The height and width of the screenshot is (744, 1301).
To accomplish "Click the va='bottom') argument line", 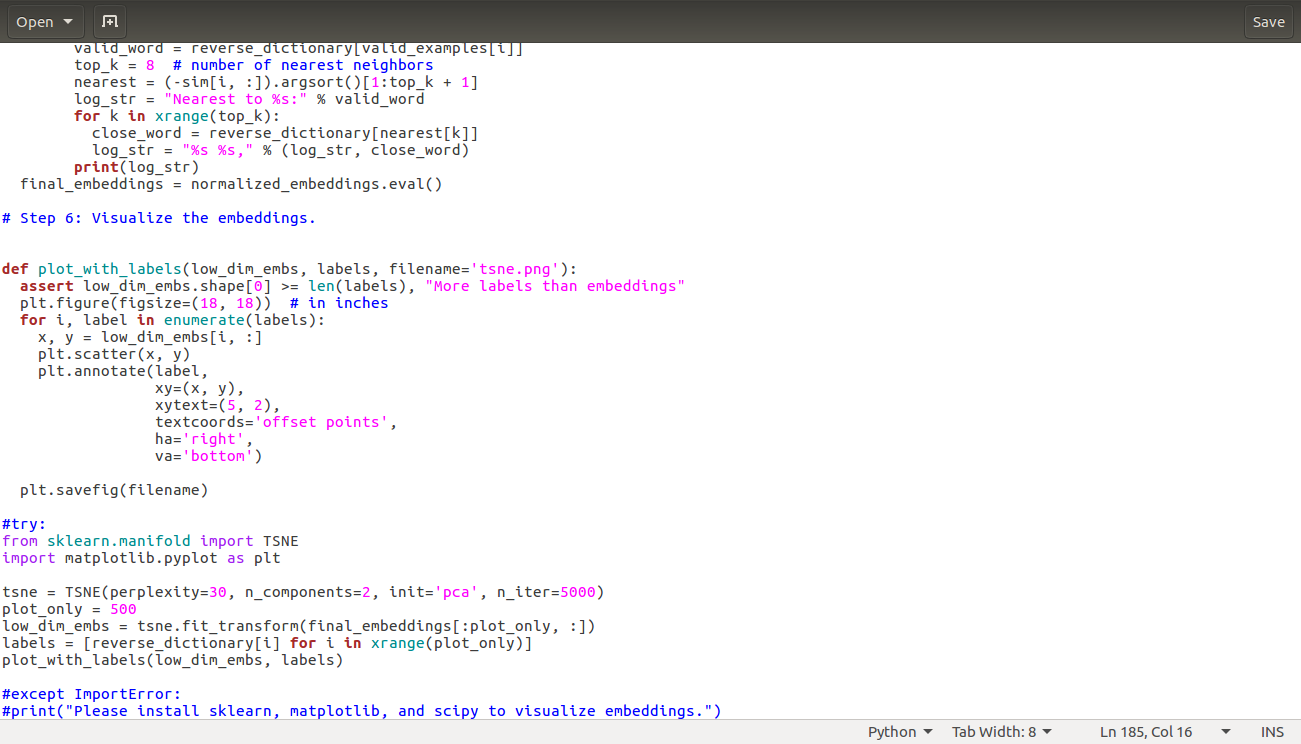I will click(x=208, y=456).
